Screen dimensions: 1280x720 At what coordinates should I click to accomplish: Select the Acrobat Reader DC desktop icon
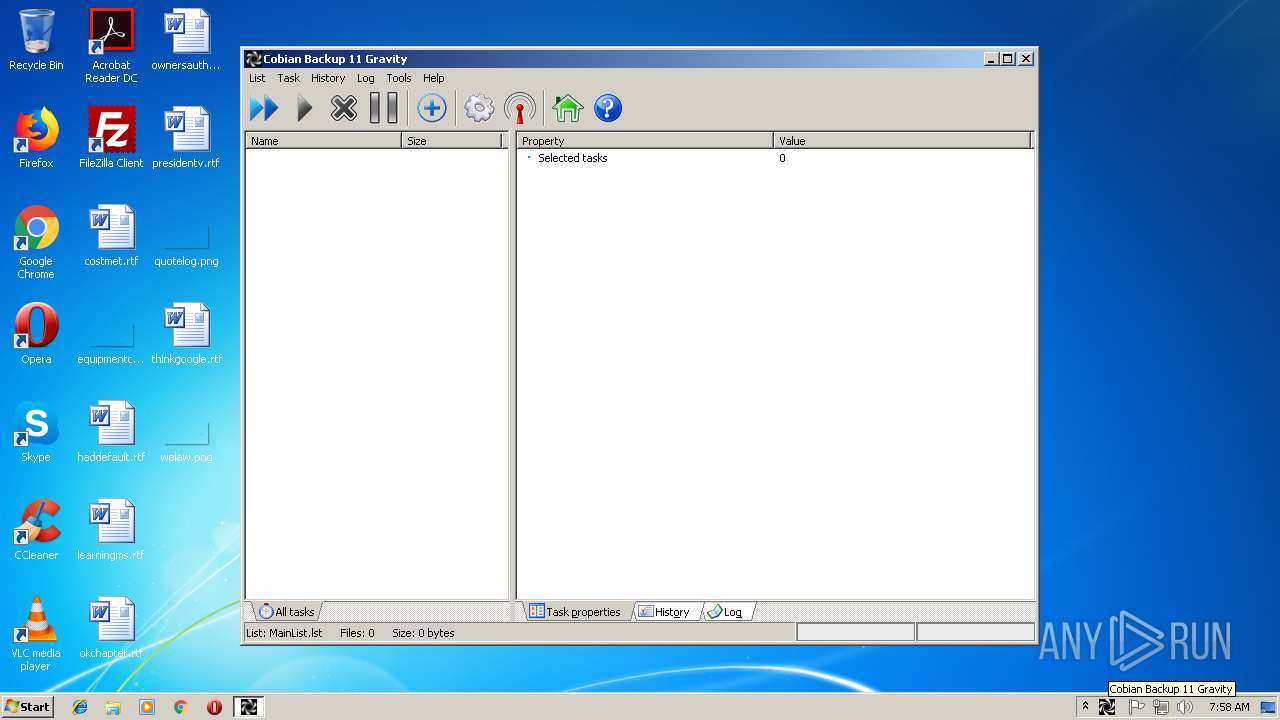[111, 46]
